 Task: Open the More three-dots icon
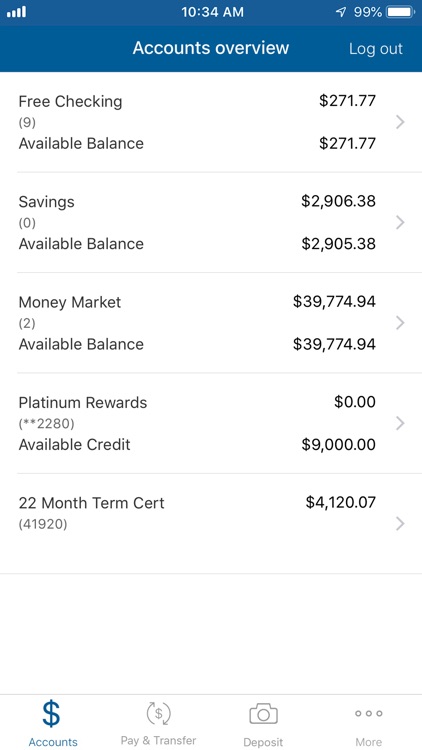coord(368,714)
